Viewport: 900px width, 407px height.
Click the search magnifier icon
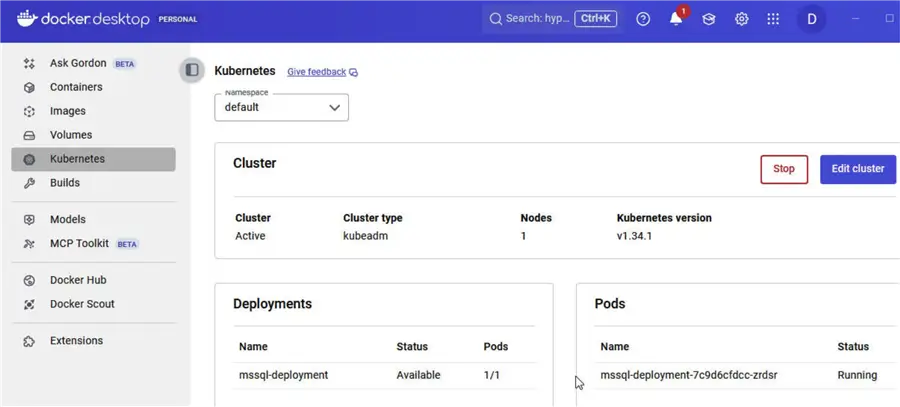pyautogui.click(x=495, y=19)
